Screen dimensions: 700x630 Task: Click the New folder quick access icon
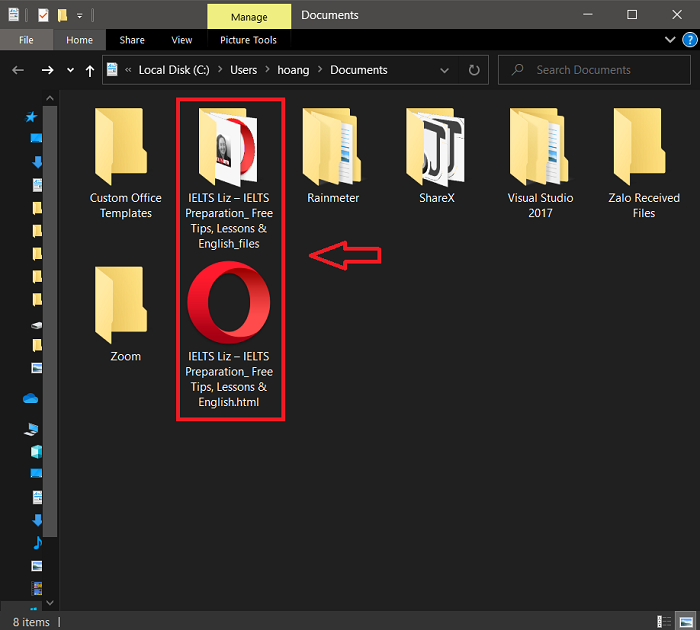[x=62, y=15]
